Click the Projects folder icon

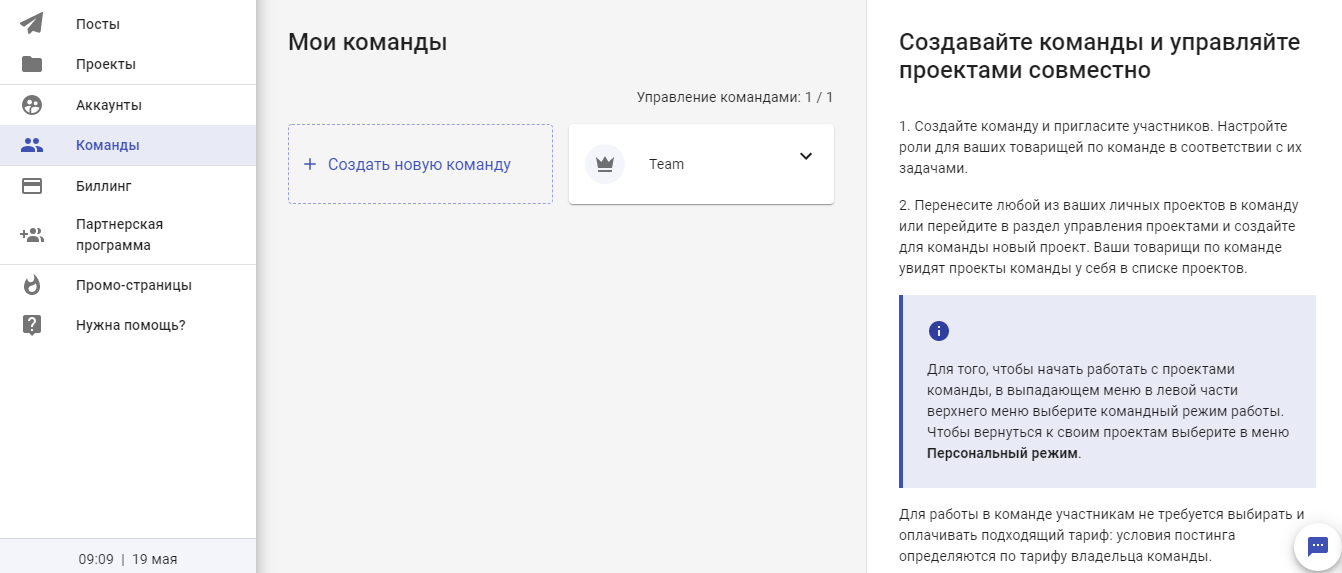(x=32, y=64)
